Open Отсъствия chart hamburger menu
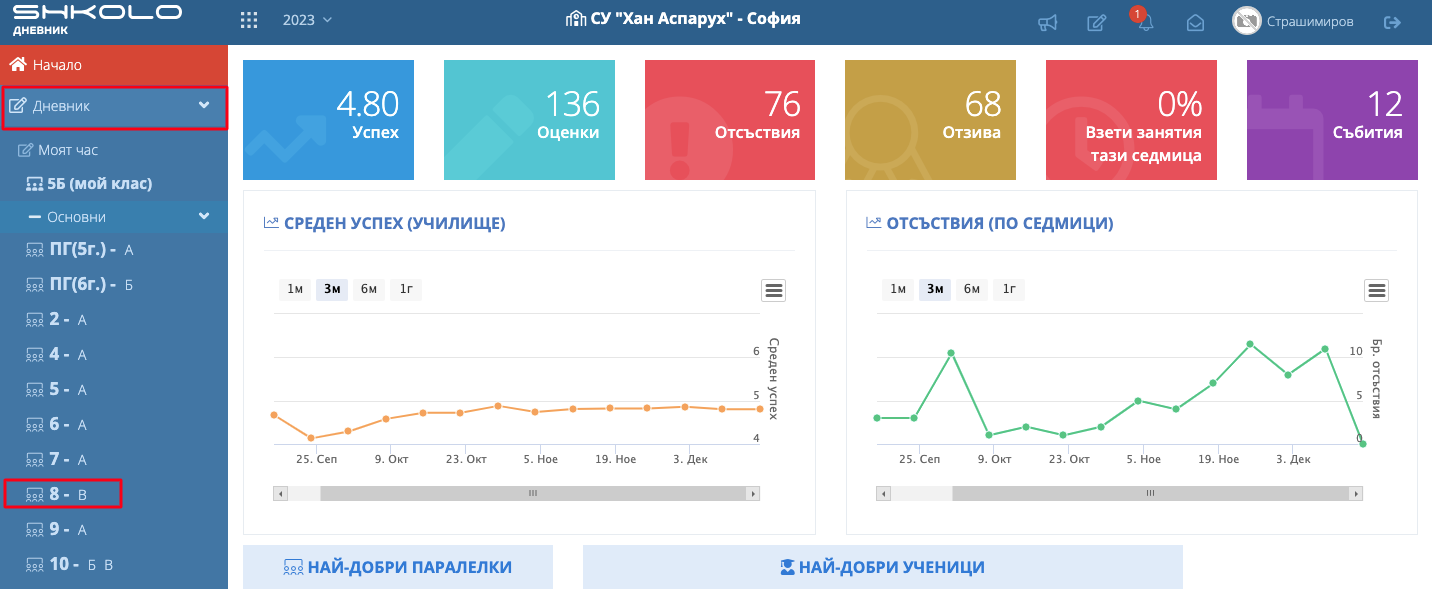 click(x=1376, y=290)
